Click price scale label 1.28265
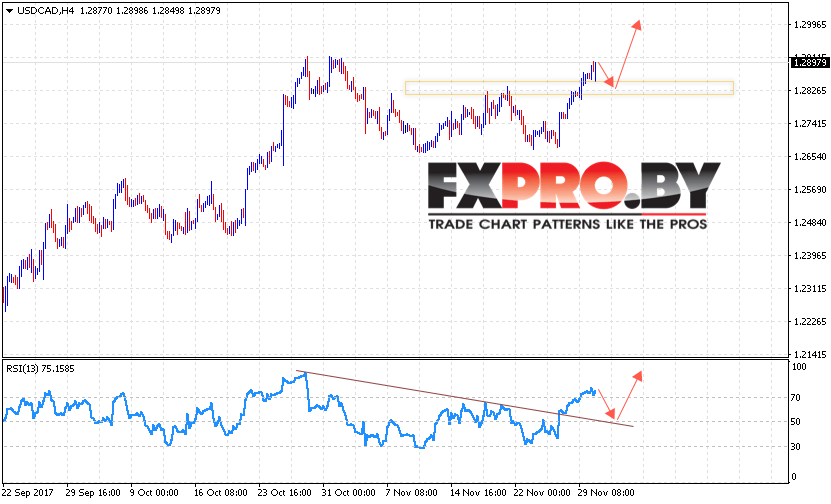831x504 pixels. (810, 91)
